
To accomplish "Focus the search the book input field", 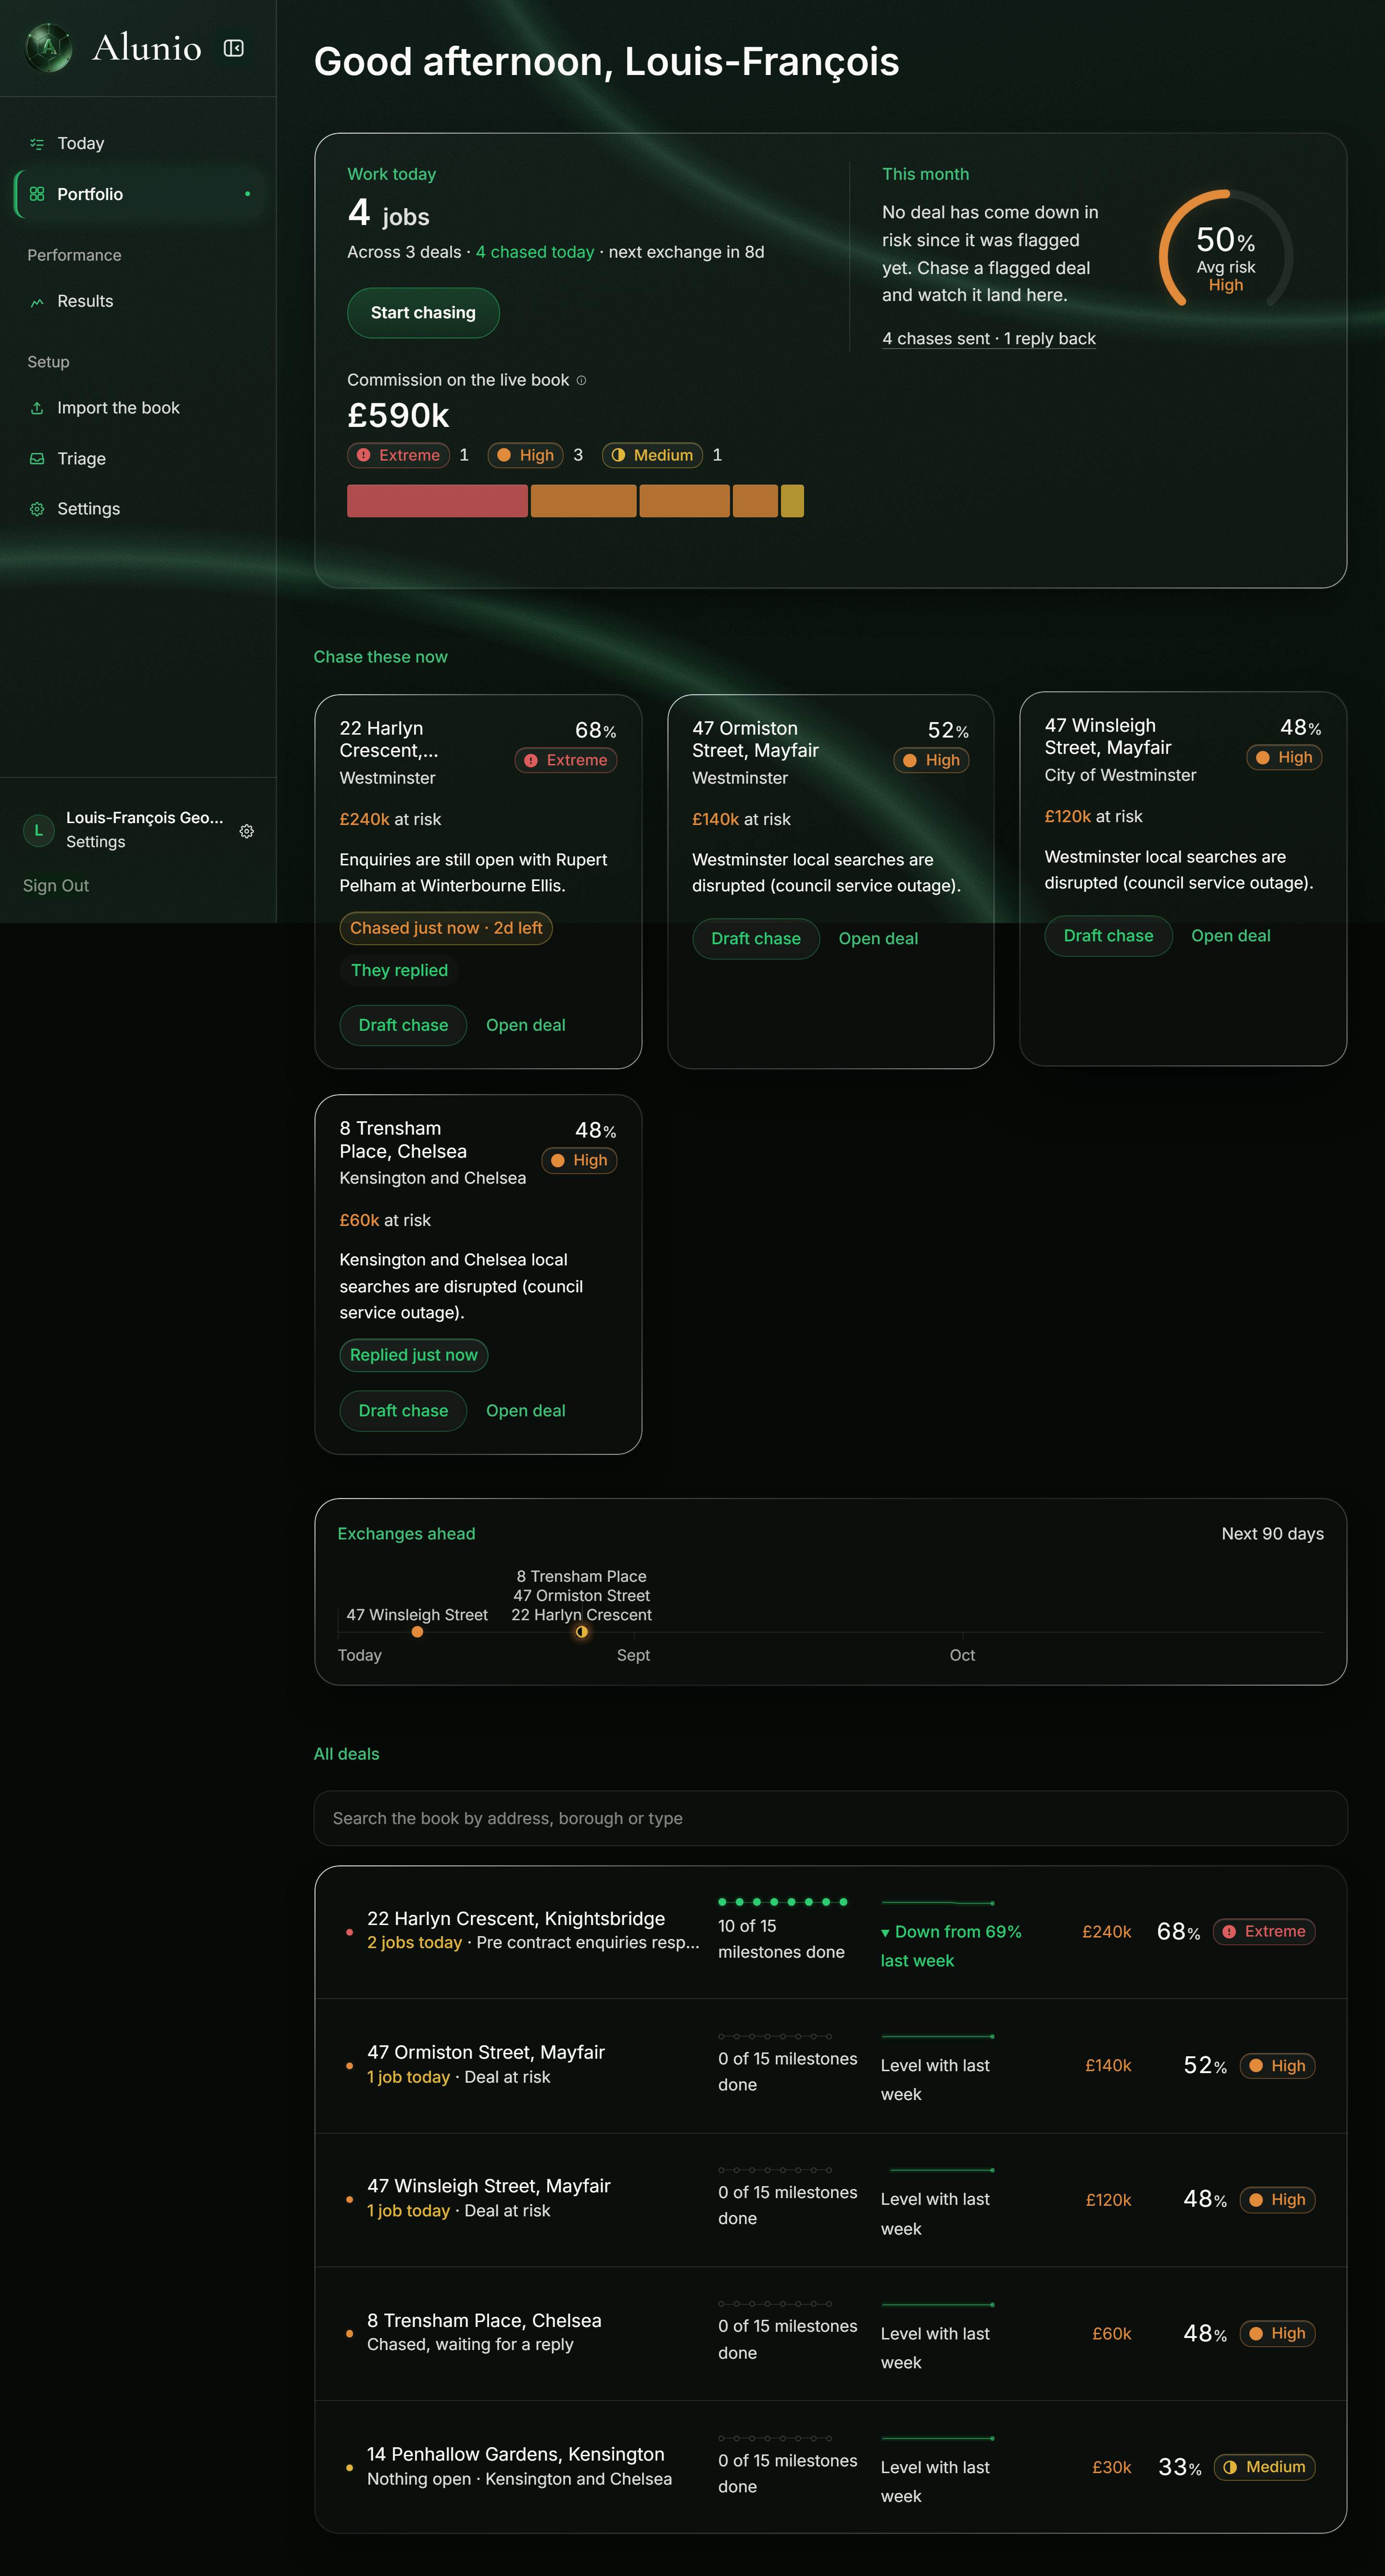I will coord(830,1818).
